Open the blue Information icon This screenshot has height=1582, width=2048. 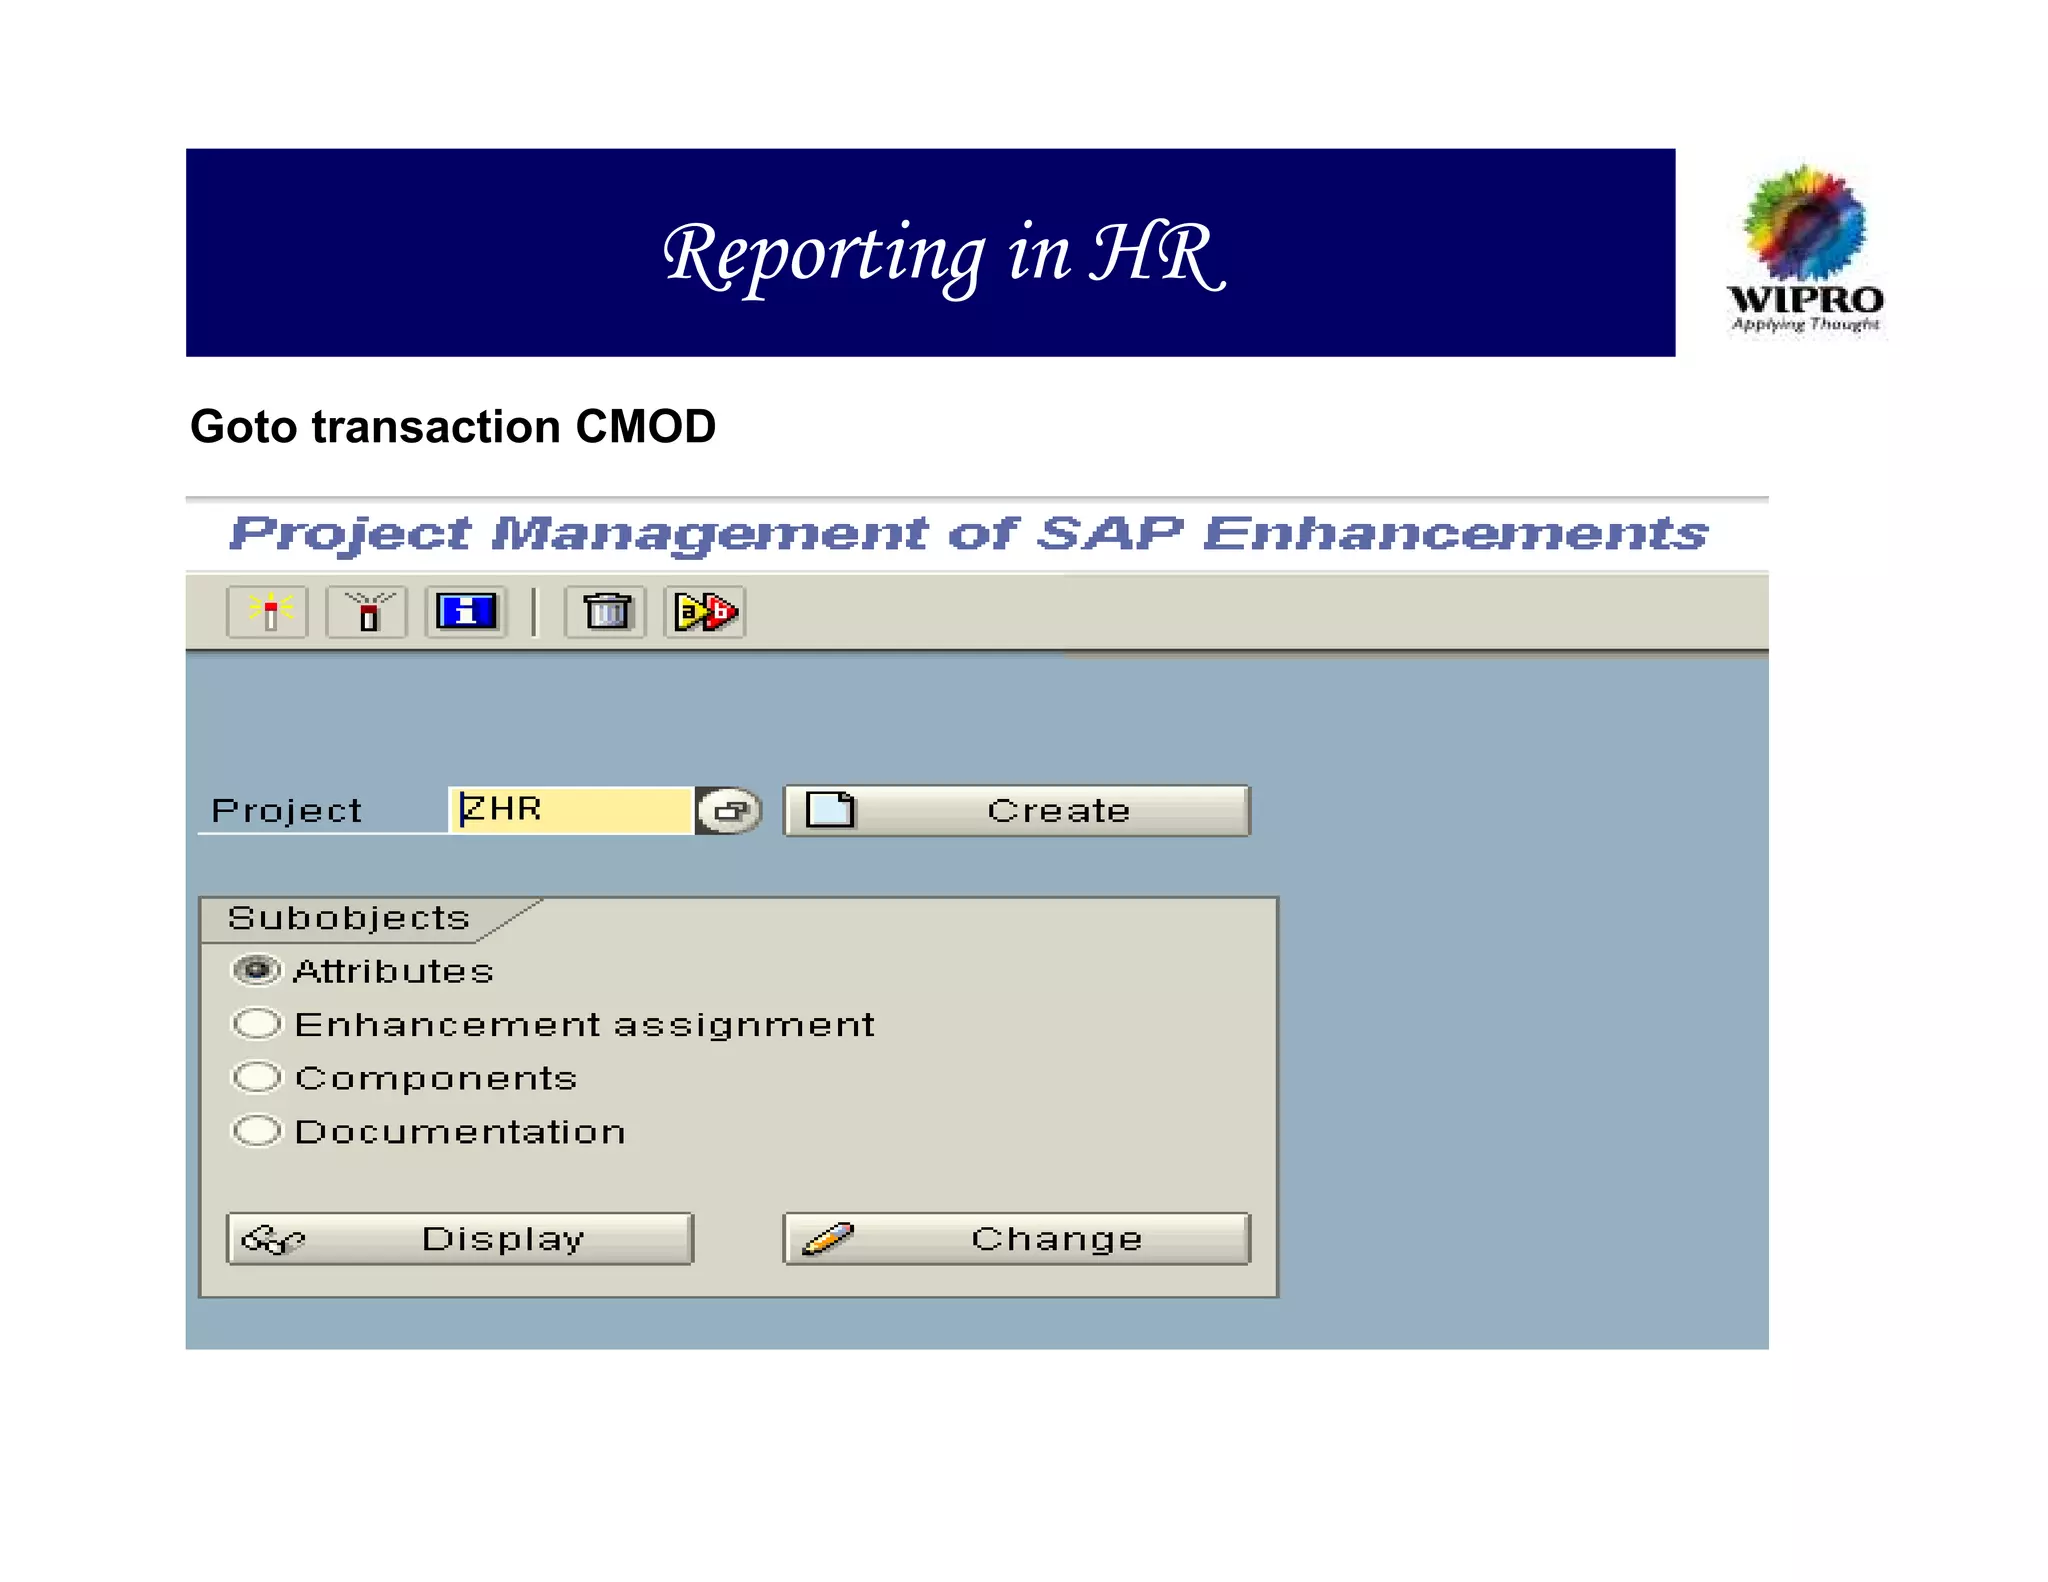pos(466,611)
